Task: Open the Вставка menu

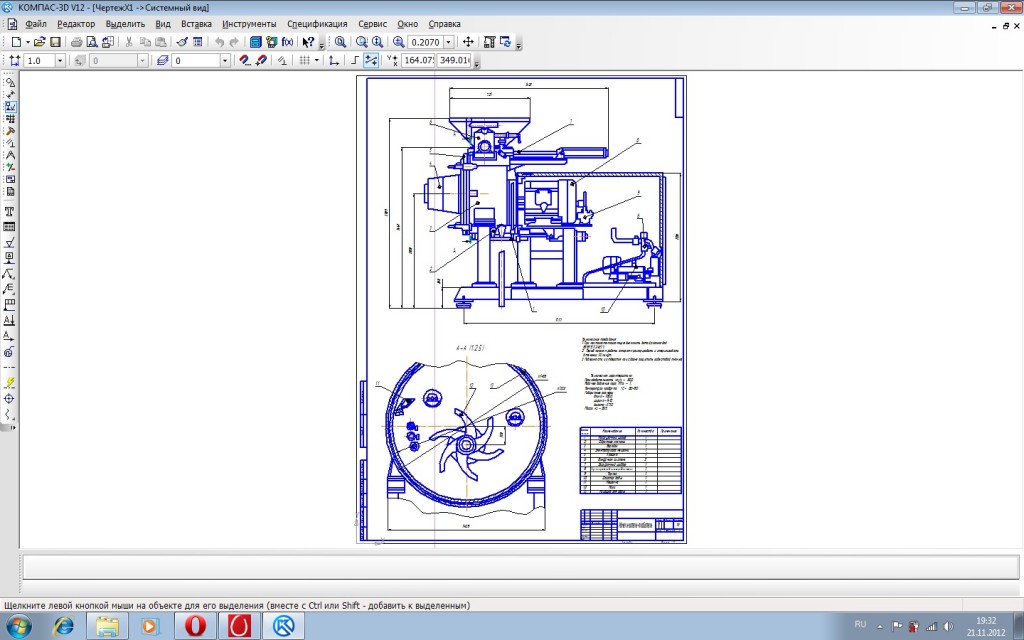Action: point(197,24)
